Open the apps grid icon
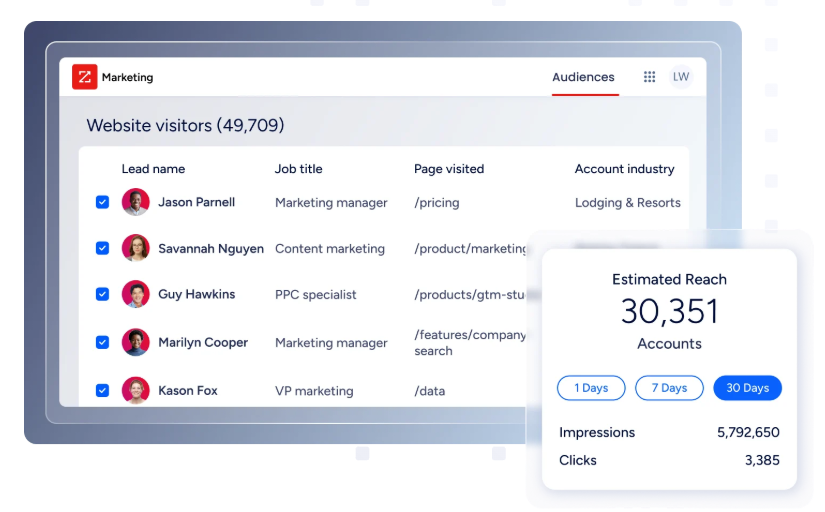The height and width of the screenshot is (512, 825). 649,77
